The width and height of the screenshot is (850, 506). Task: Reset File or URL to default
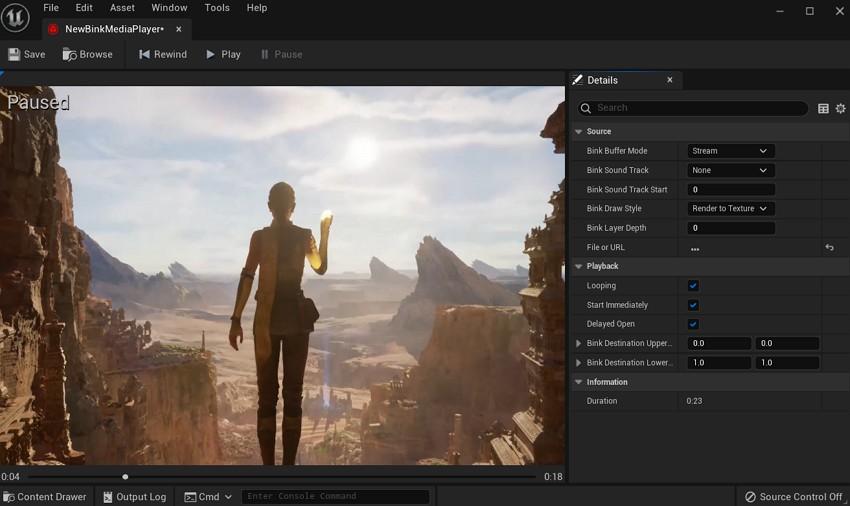[829, 247]
